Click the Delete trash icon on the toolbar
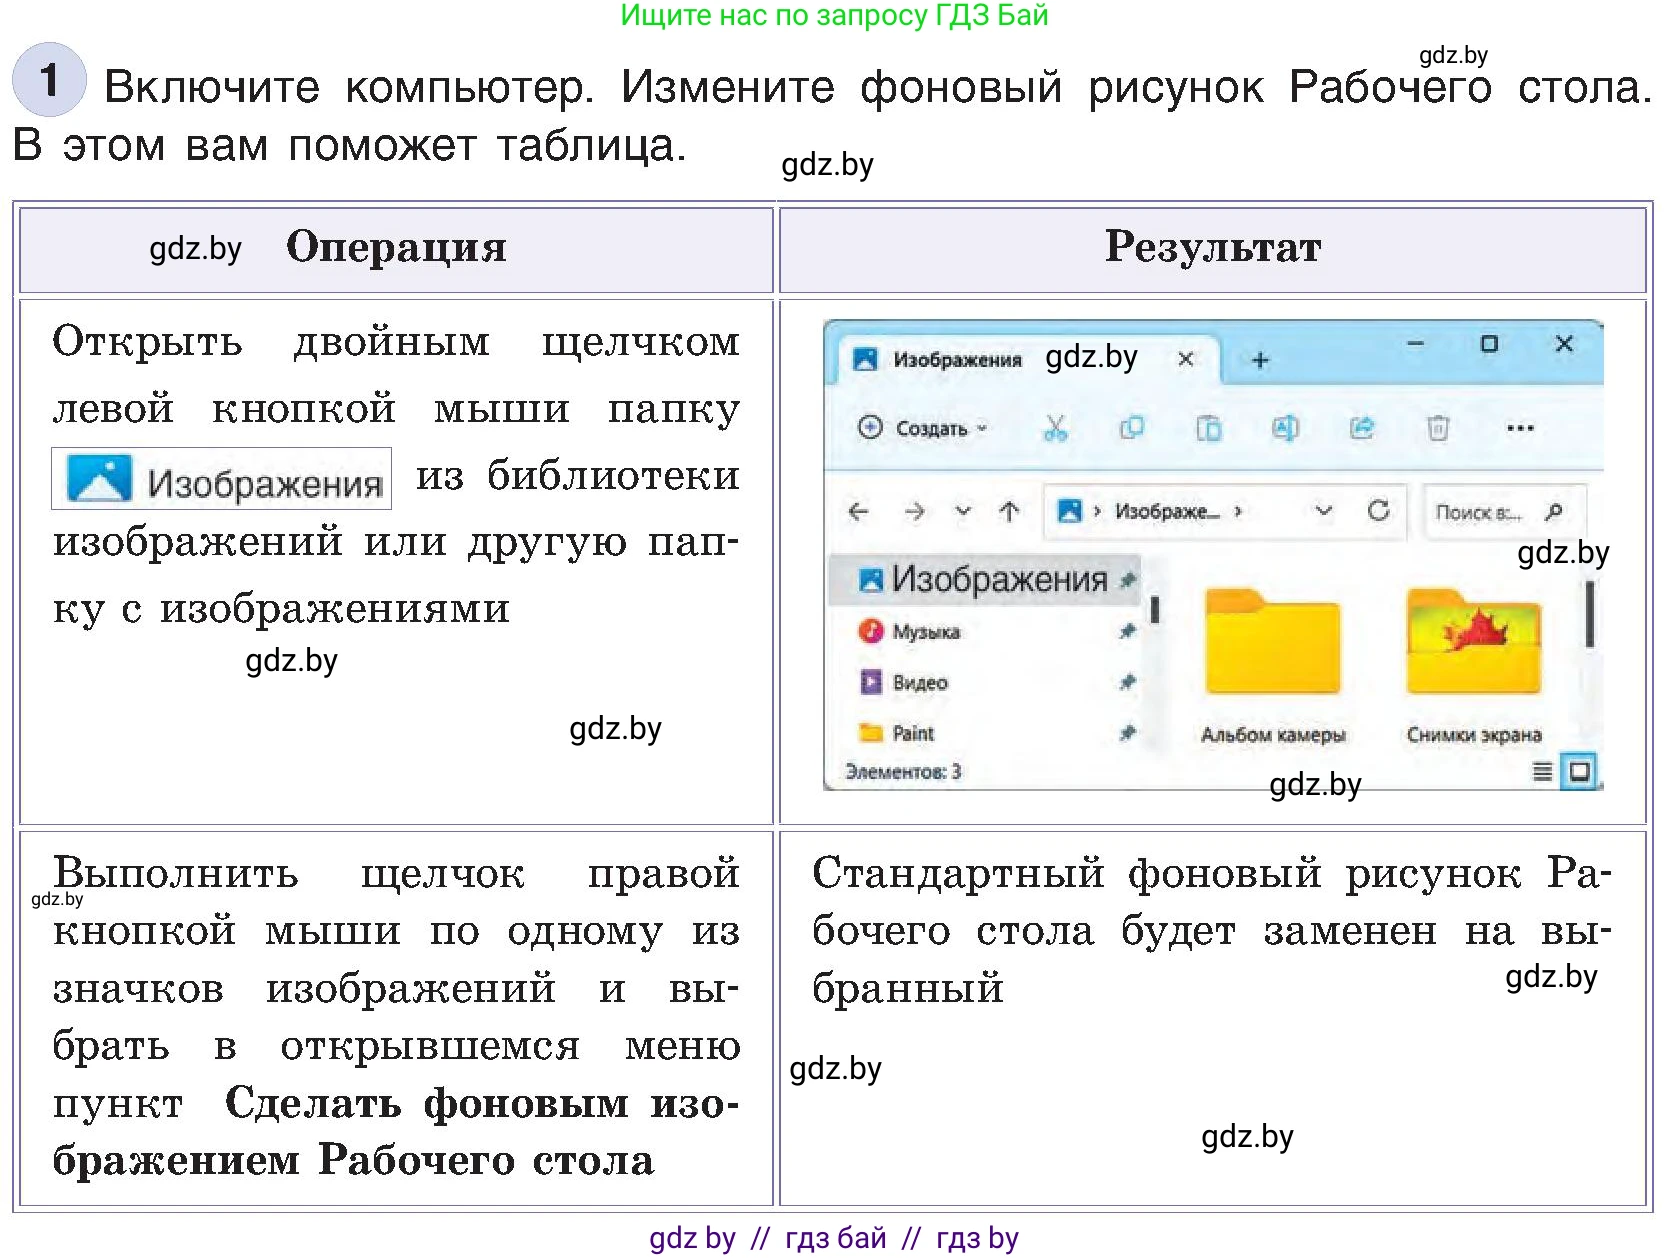 tap(1438, 428)
